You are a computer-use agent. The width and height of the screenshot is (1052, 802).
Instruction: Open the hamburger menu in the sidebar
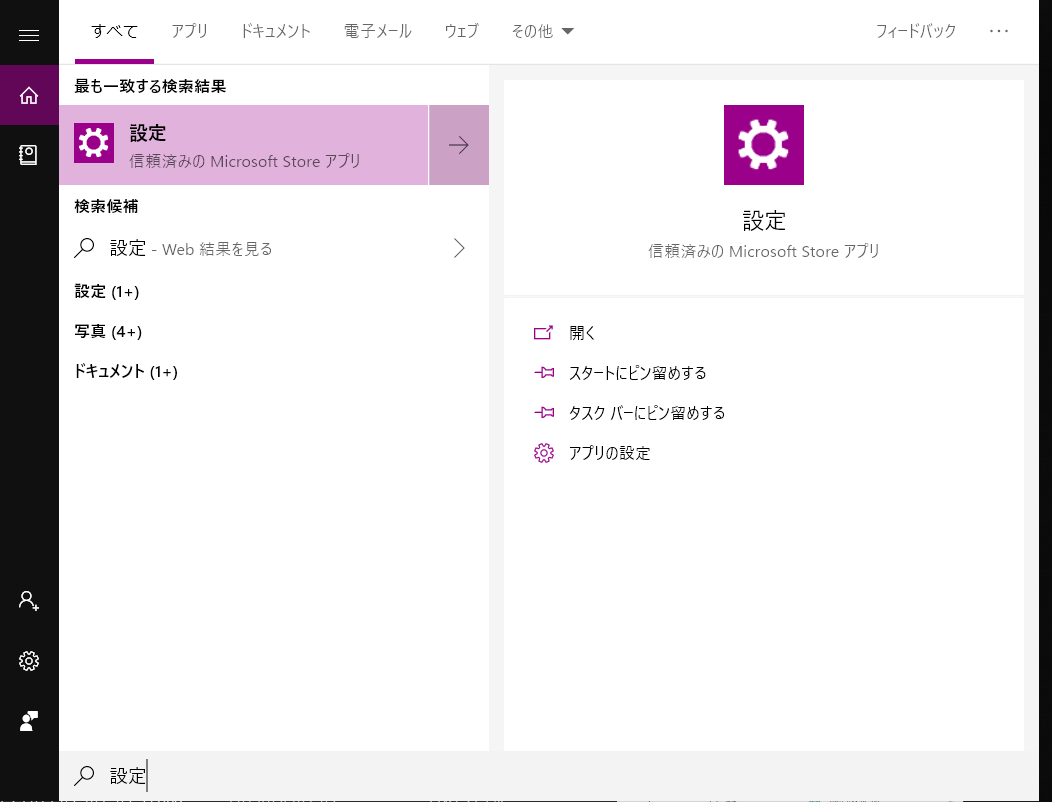[29, 36]
